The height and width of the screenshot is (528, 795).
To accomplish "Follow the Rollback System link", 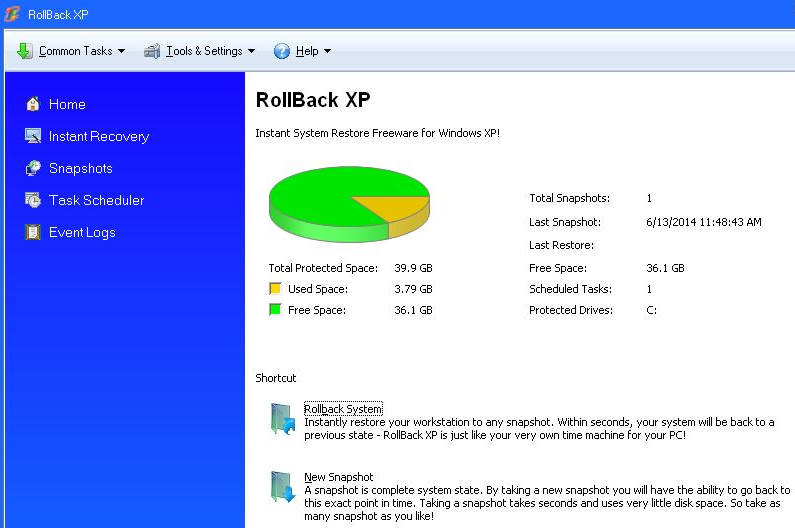I will pyautogui.click(x=343, y=409).
